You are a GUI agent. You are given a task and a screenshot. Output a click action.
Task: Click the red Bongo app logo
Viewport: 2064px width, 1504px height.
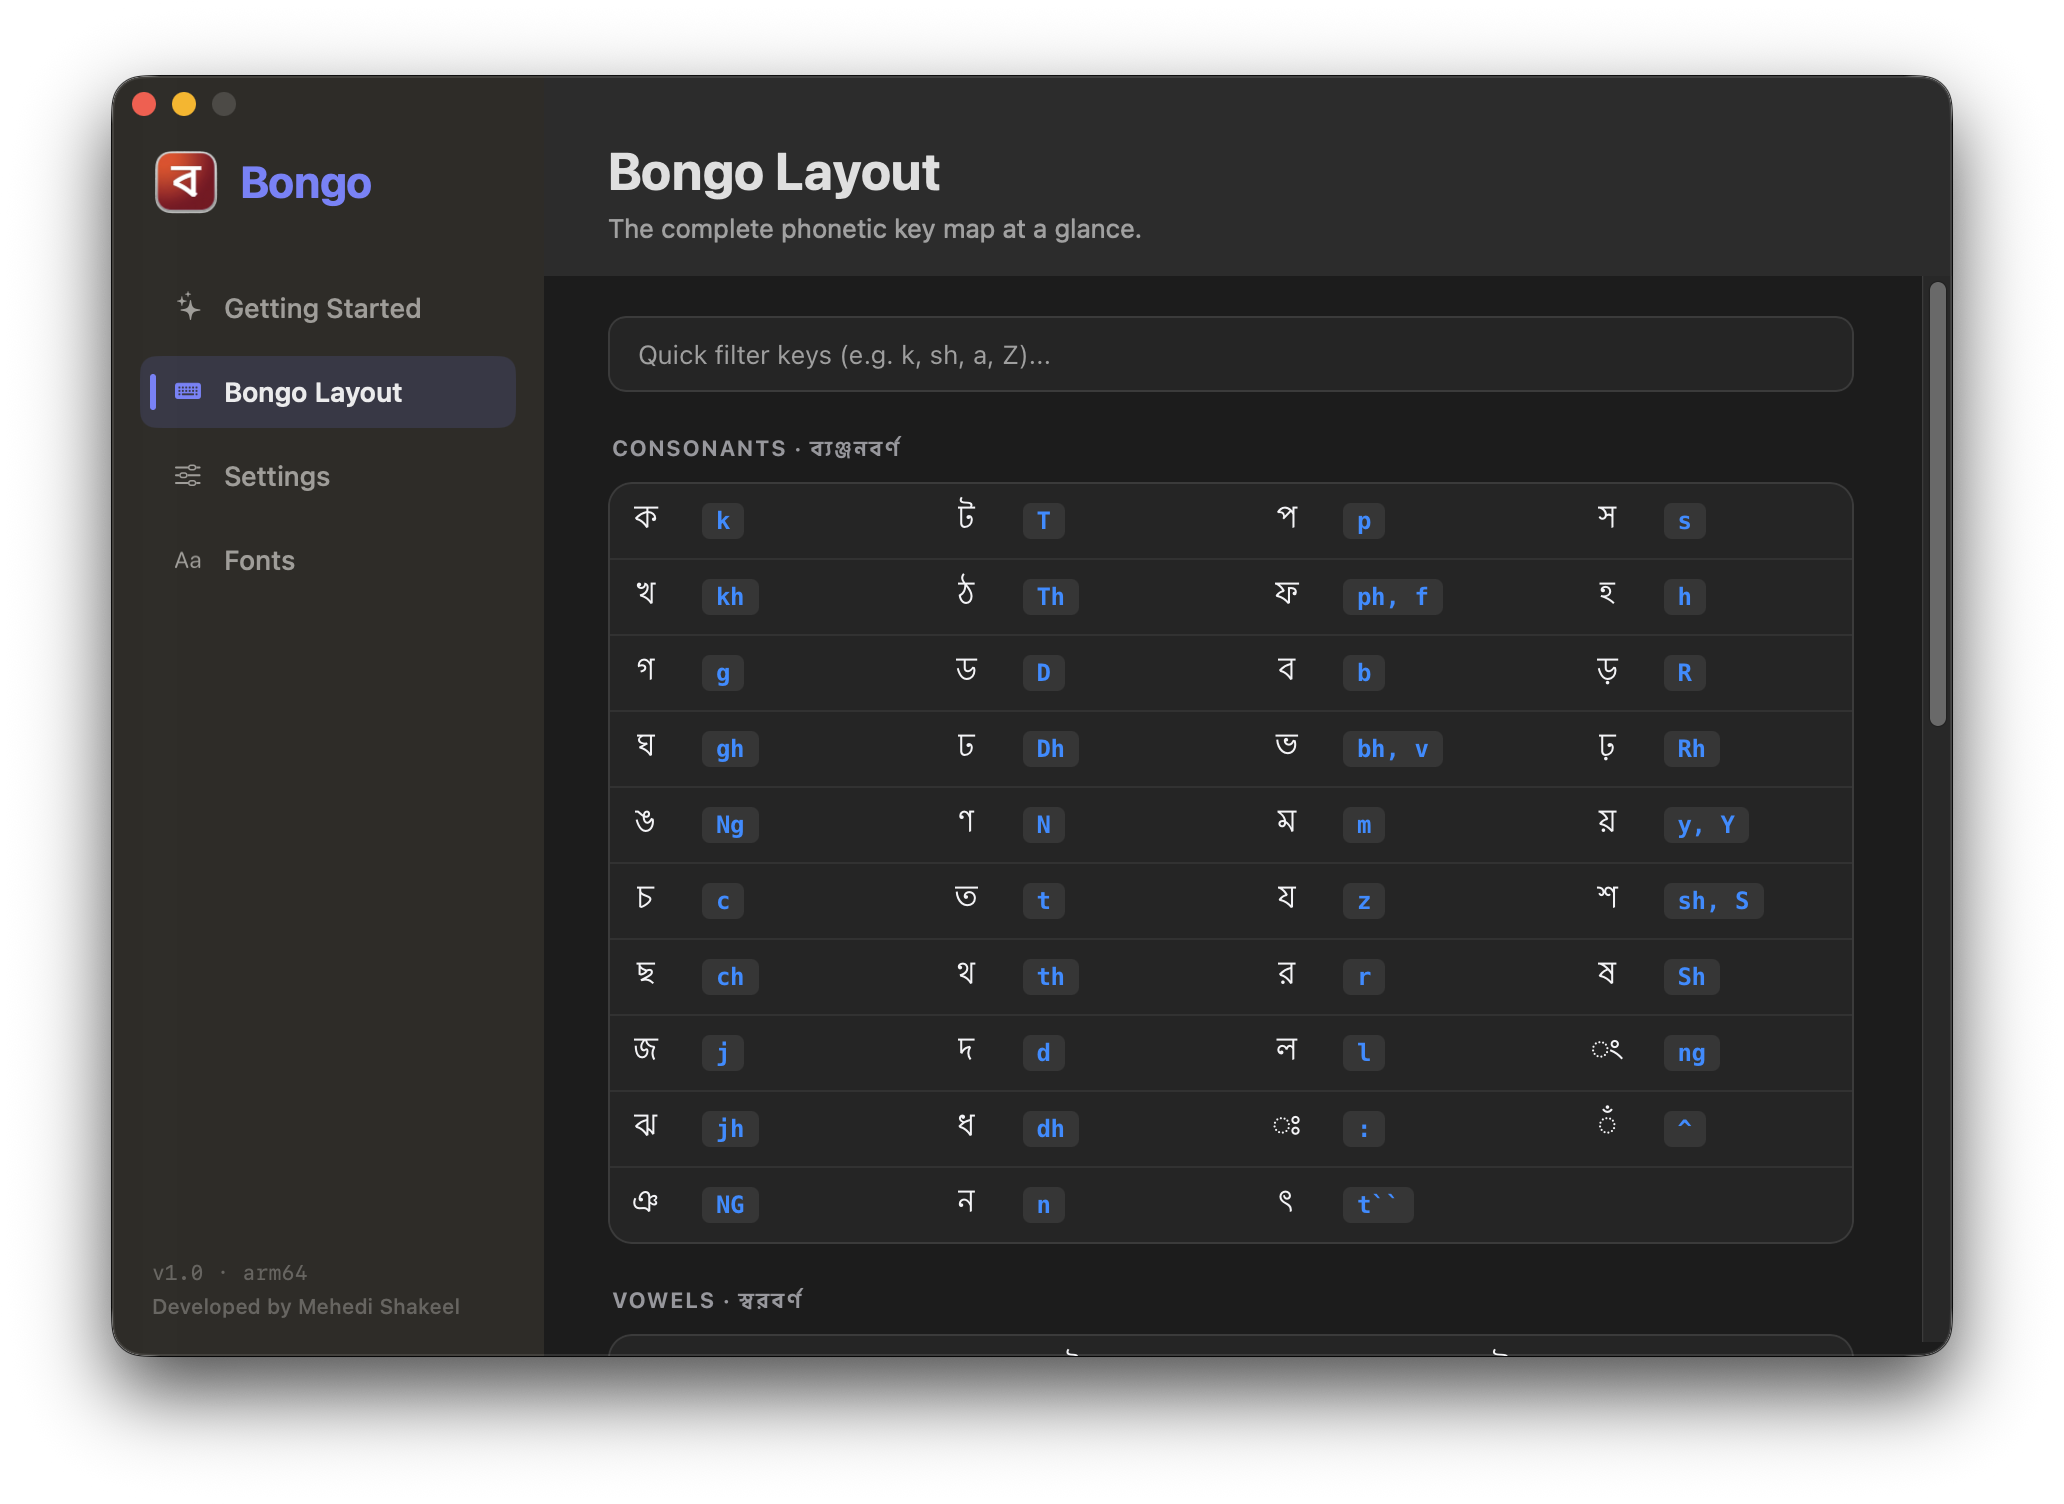[186, 182]
